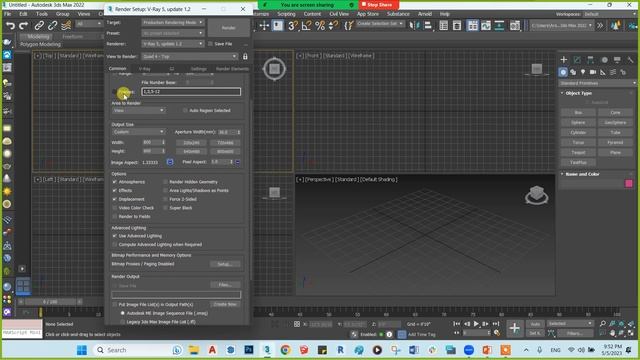Screen dimensions: 640x360
Task: Select Autodesk ME Image Sequence File radio
Action: click(122, 313)
